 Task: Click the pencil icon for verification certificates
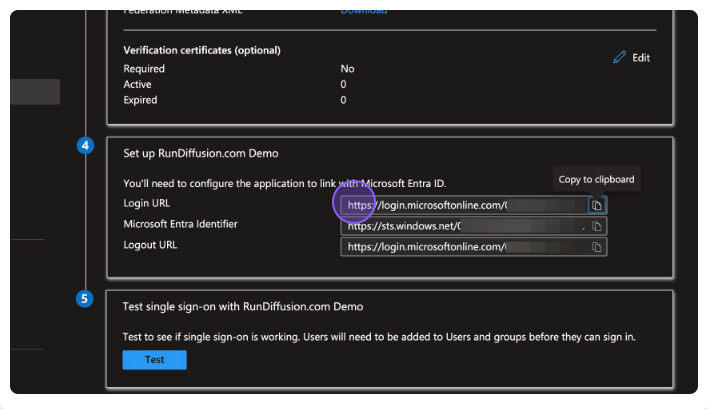pos(619,58)
